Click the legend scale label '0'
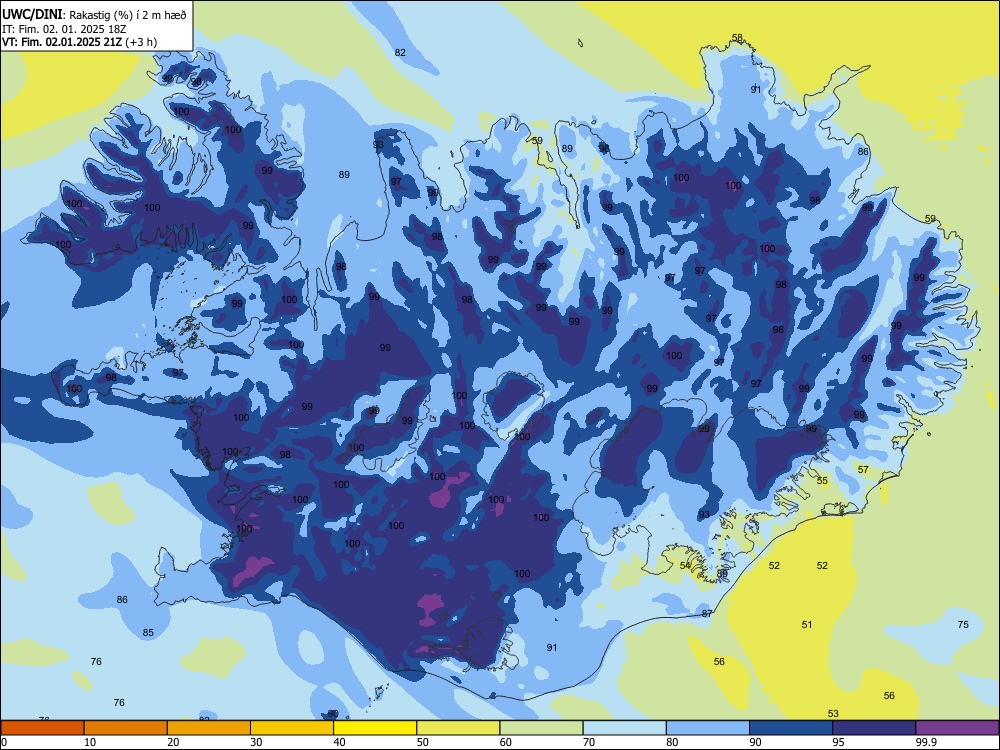The width and height of the screenshot is (1000, 750). pos(4,742)
